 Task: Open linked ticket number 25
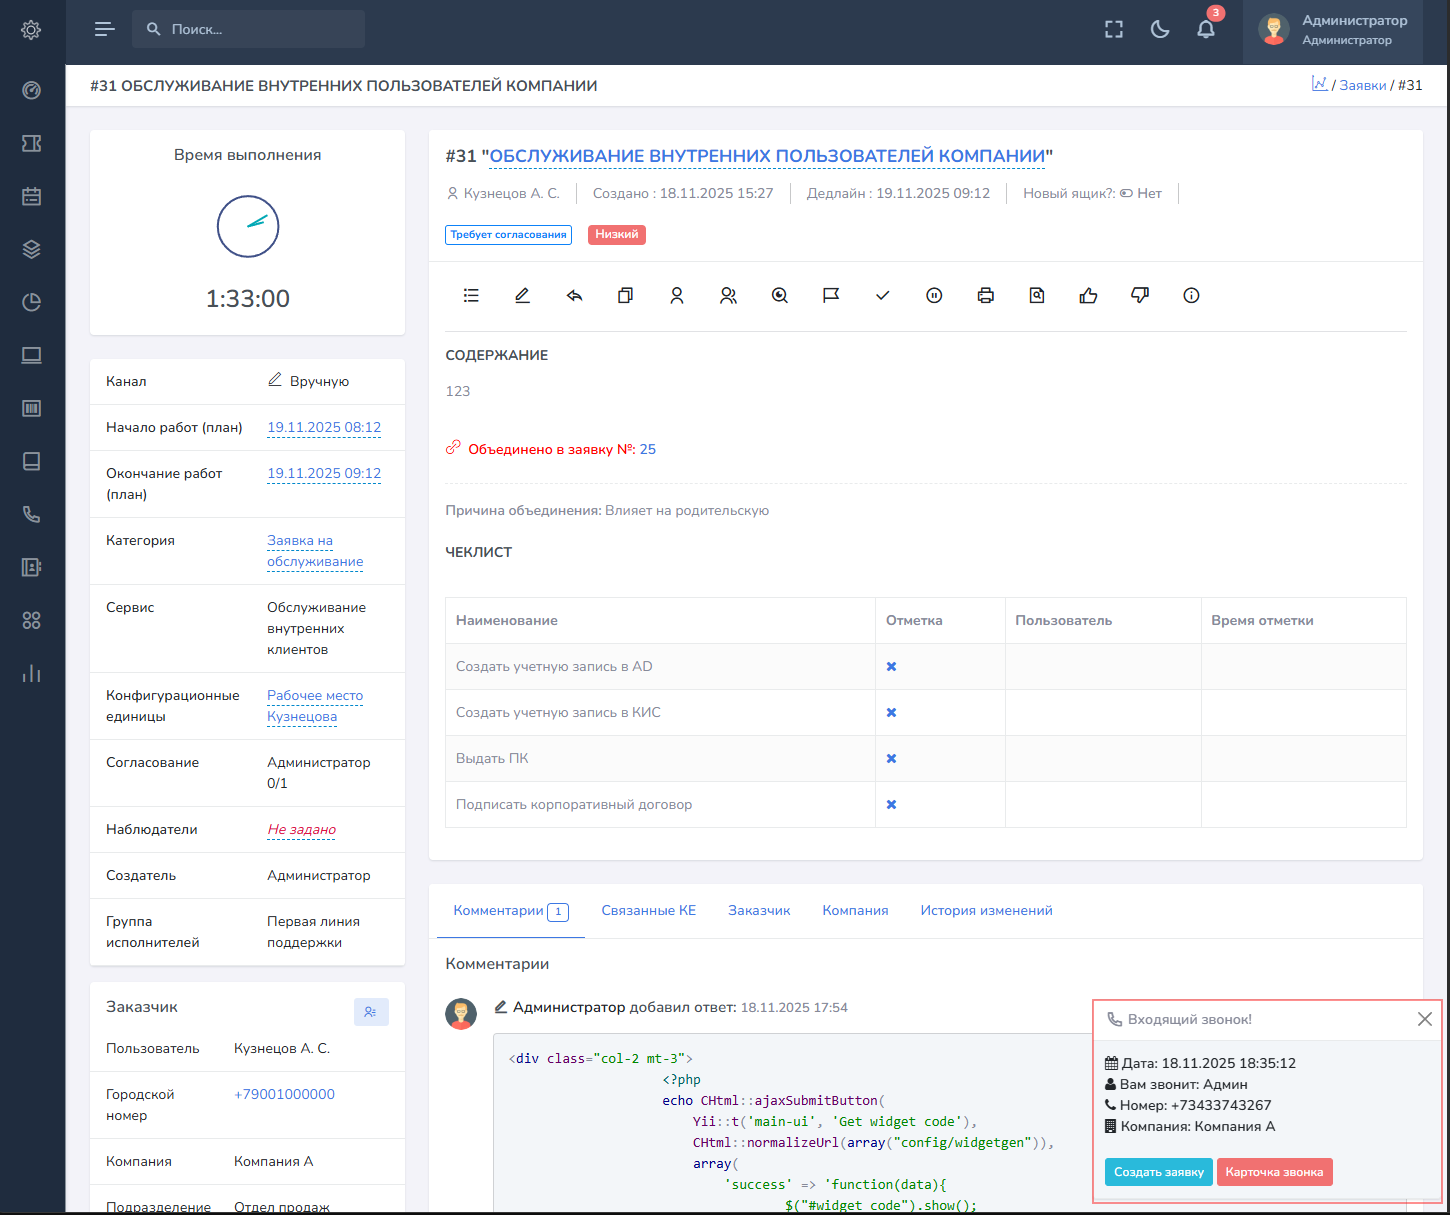tap(648, 449)
